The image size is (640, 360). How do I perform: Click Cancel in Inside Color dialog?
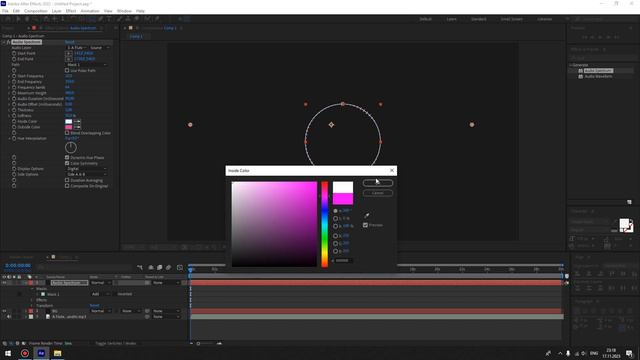click(378, 193)
